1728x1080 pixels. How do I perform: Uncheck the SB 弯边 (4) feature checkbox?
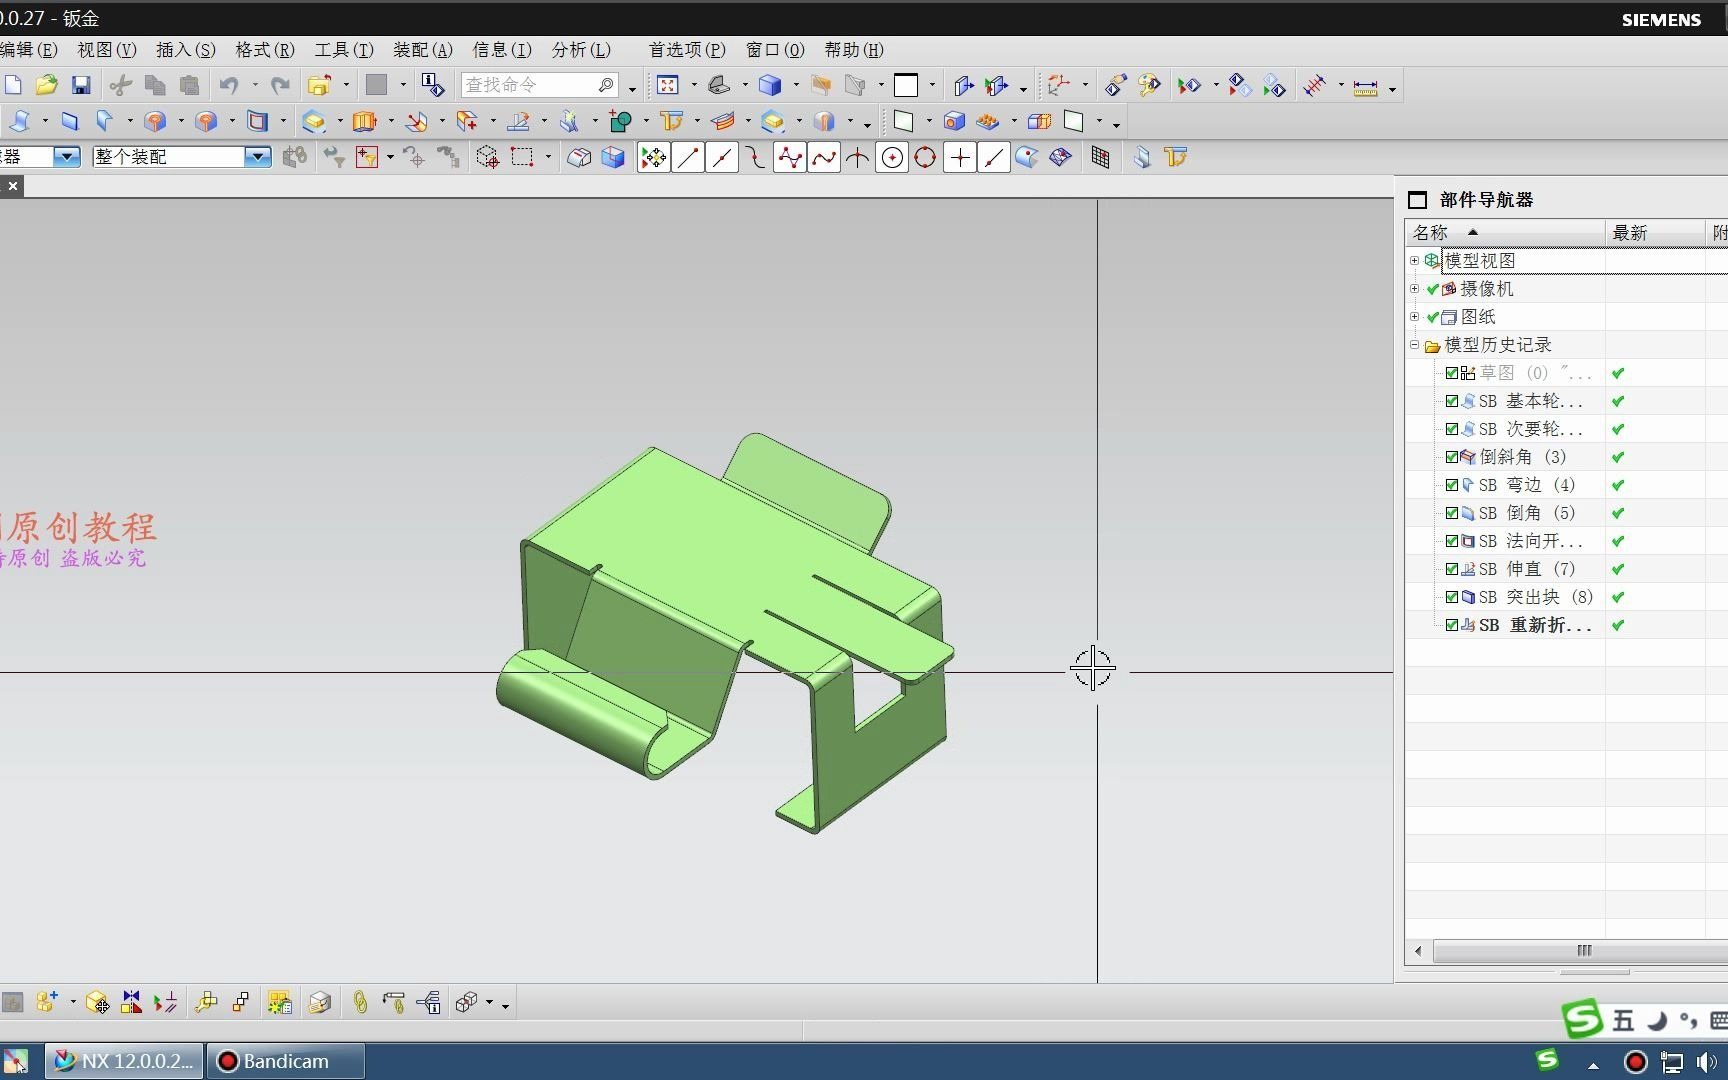point(1452,485)
